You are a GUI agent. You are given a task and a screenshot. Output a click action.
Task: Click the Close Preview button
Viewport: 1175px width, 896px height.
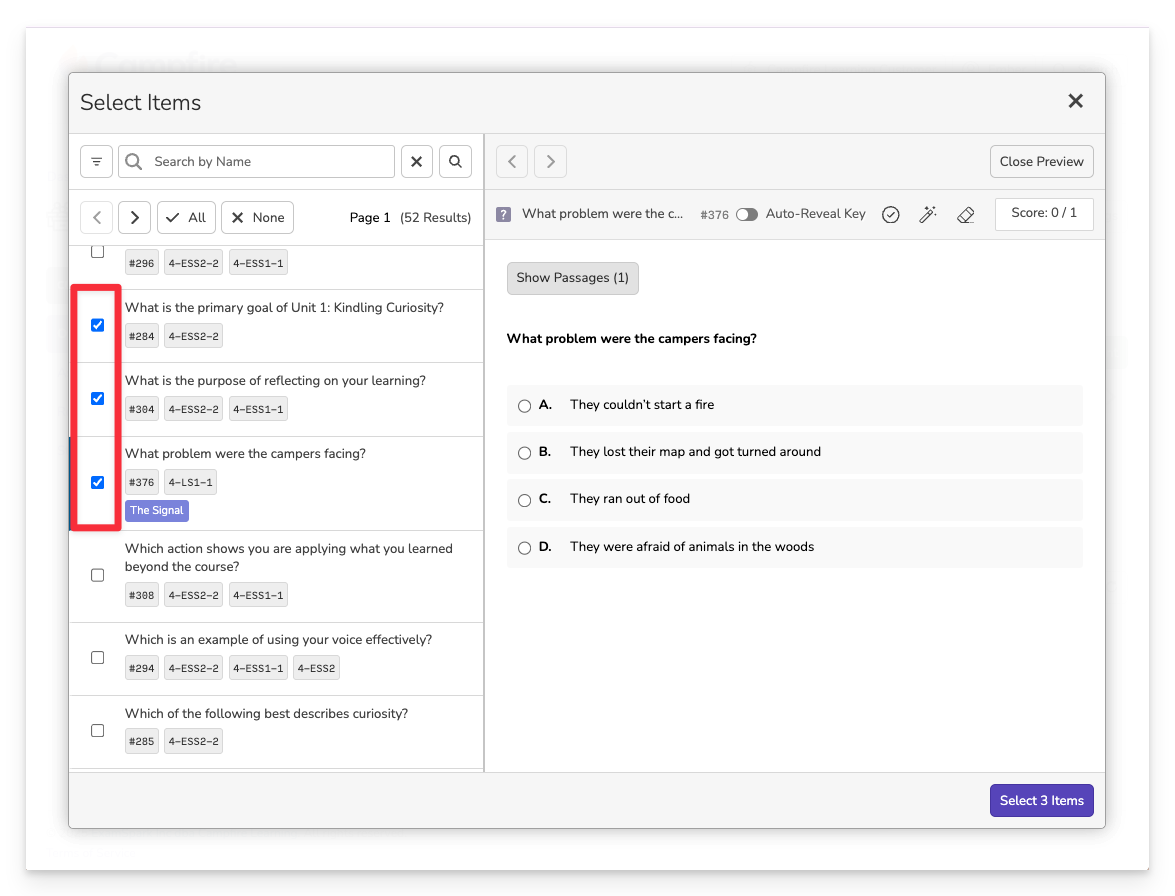coord(1041,162)
